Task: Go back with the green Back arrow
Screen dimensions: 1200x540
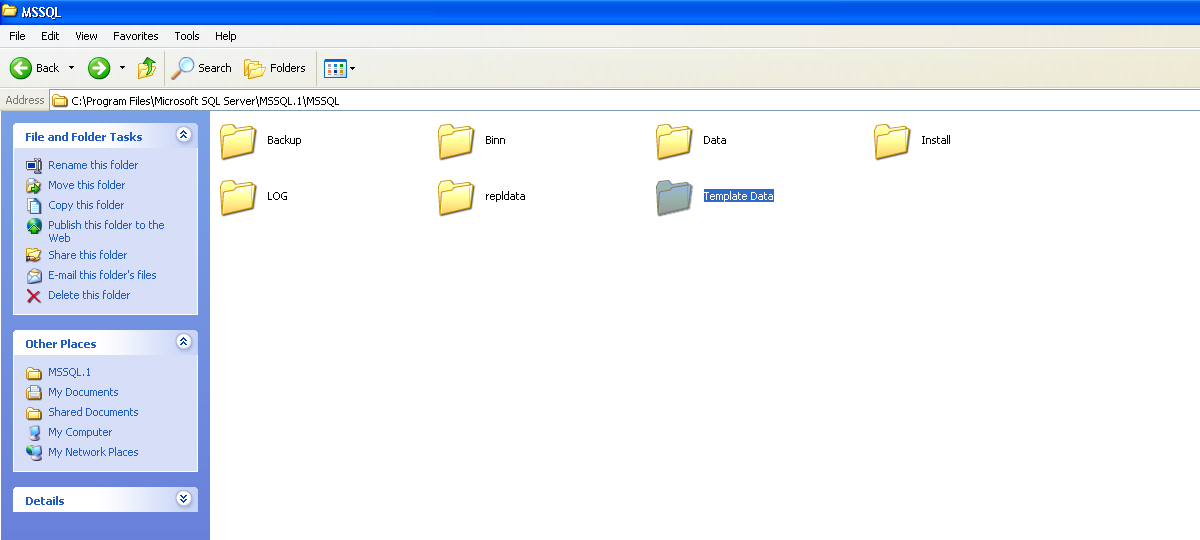Action: pyautogui.click(x=35, y=68)
